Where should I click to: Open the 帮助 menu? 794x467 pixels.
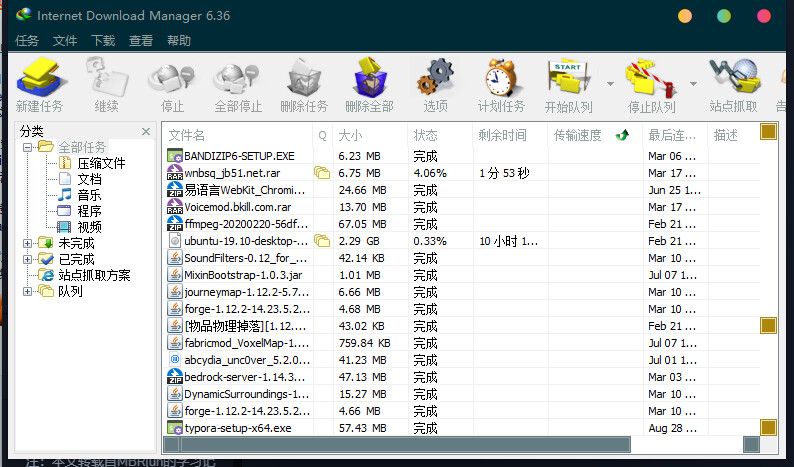[x=179, y=41]
